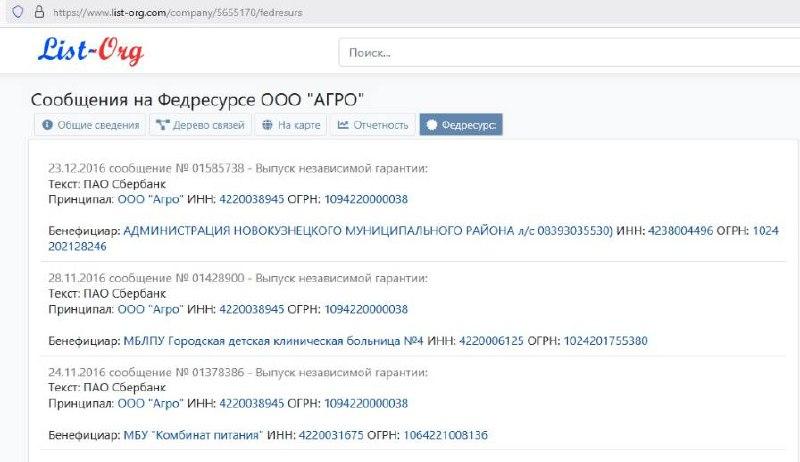This screenshot has width=800, height=462.
Task: Open INN 4220038945 link in 23.12.2016 message
Action: click(x=252, y=199)
